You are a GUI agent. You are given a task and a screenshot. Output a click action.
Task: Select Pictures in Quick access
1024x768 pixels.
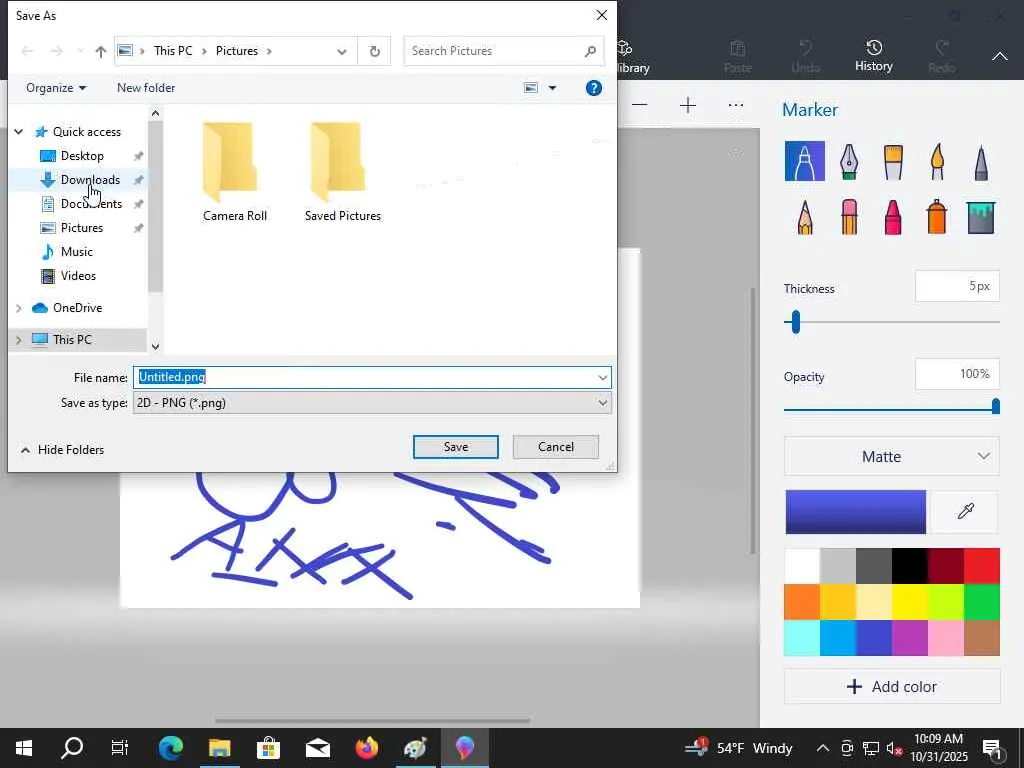(x=82, y=228)
